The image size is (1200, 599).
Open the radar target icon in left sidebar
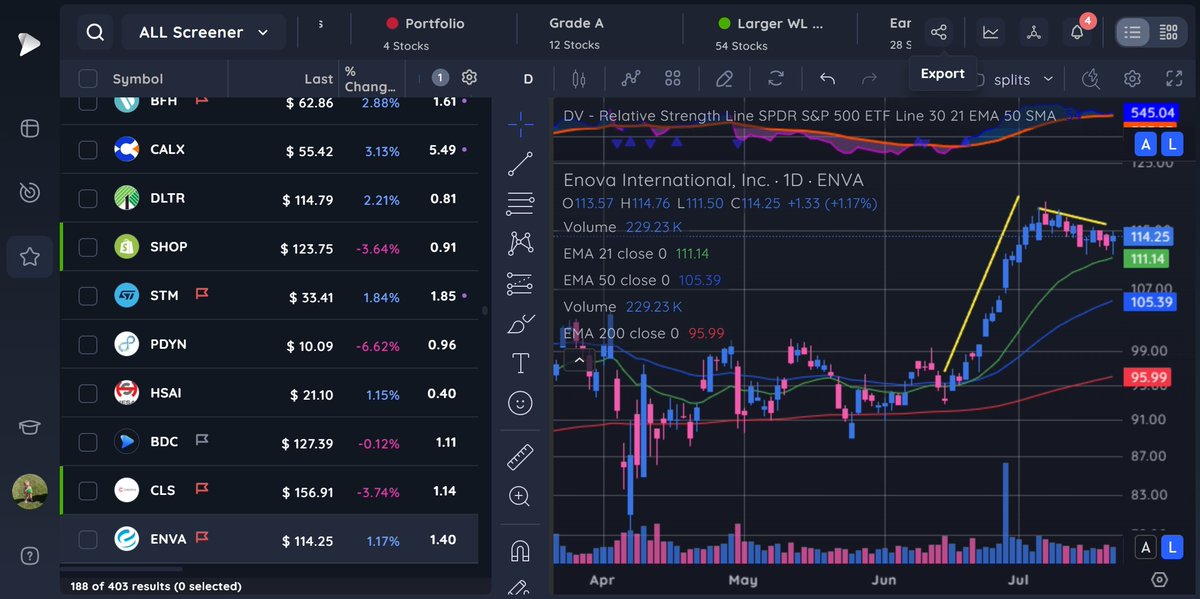pos(29,193)
